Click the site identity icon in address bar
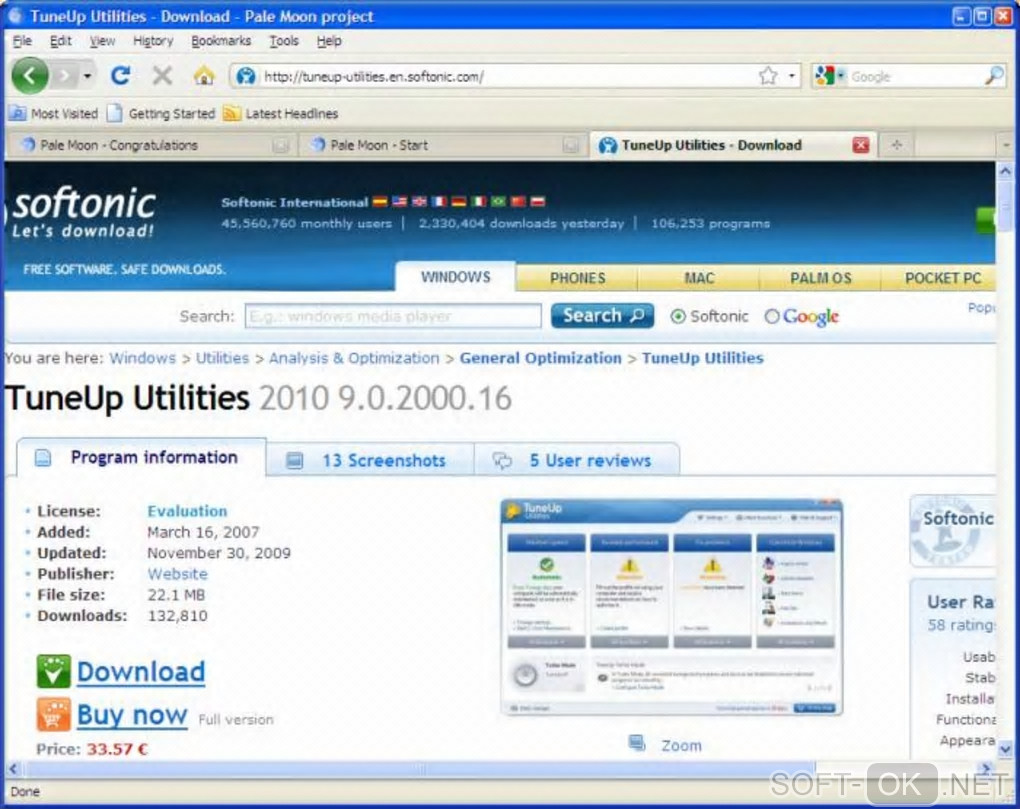Viewport: 1020px width, 809px height. 245,77
